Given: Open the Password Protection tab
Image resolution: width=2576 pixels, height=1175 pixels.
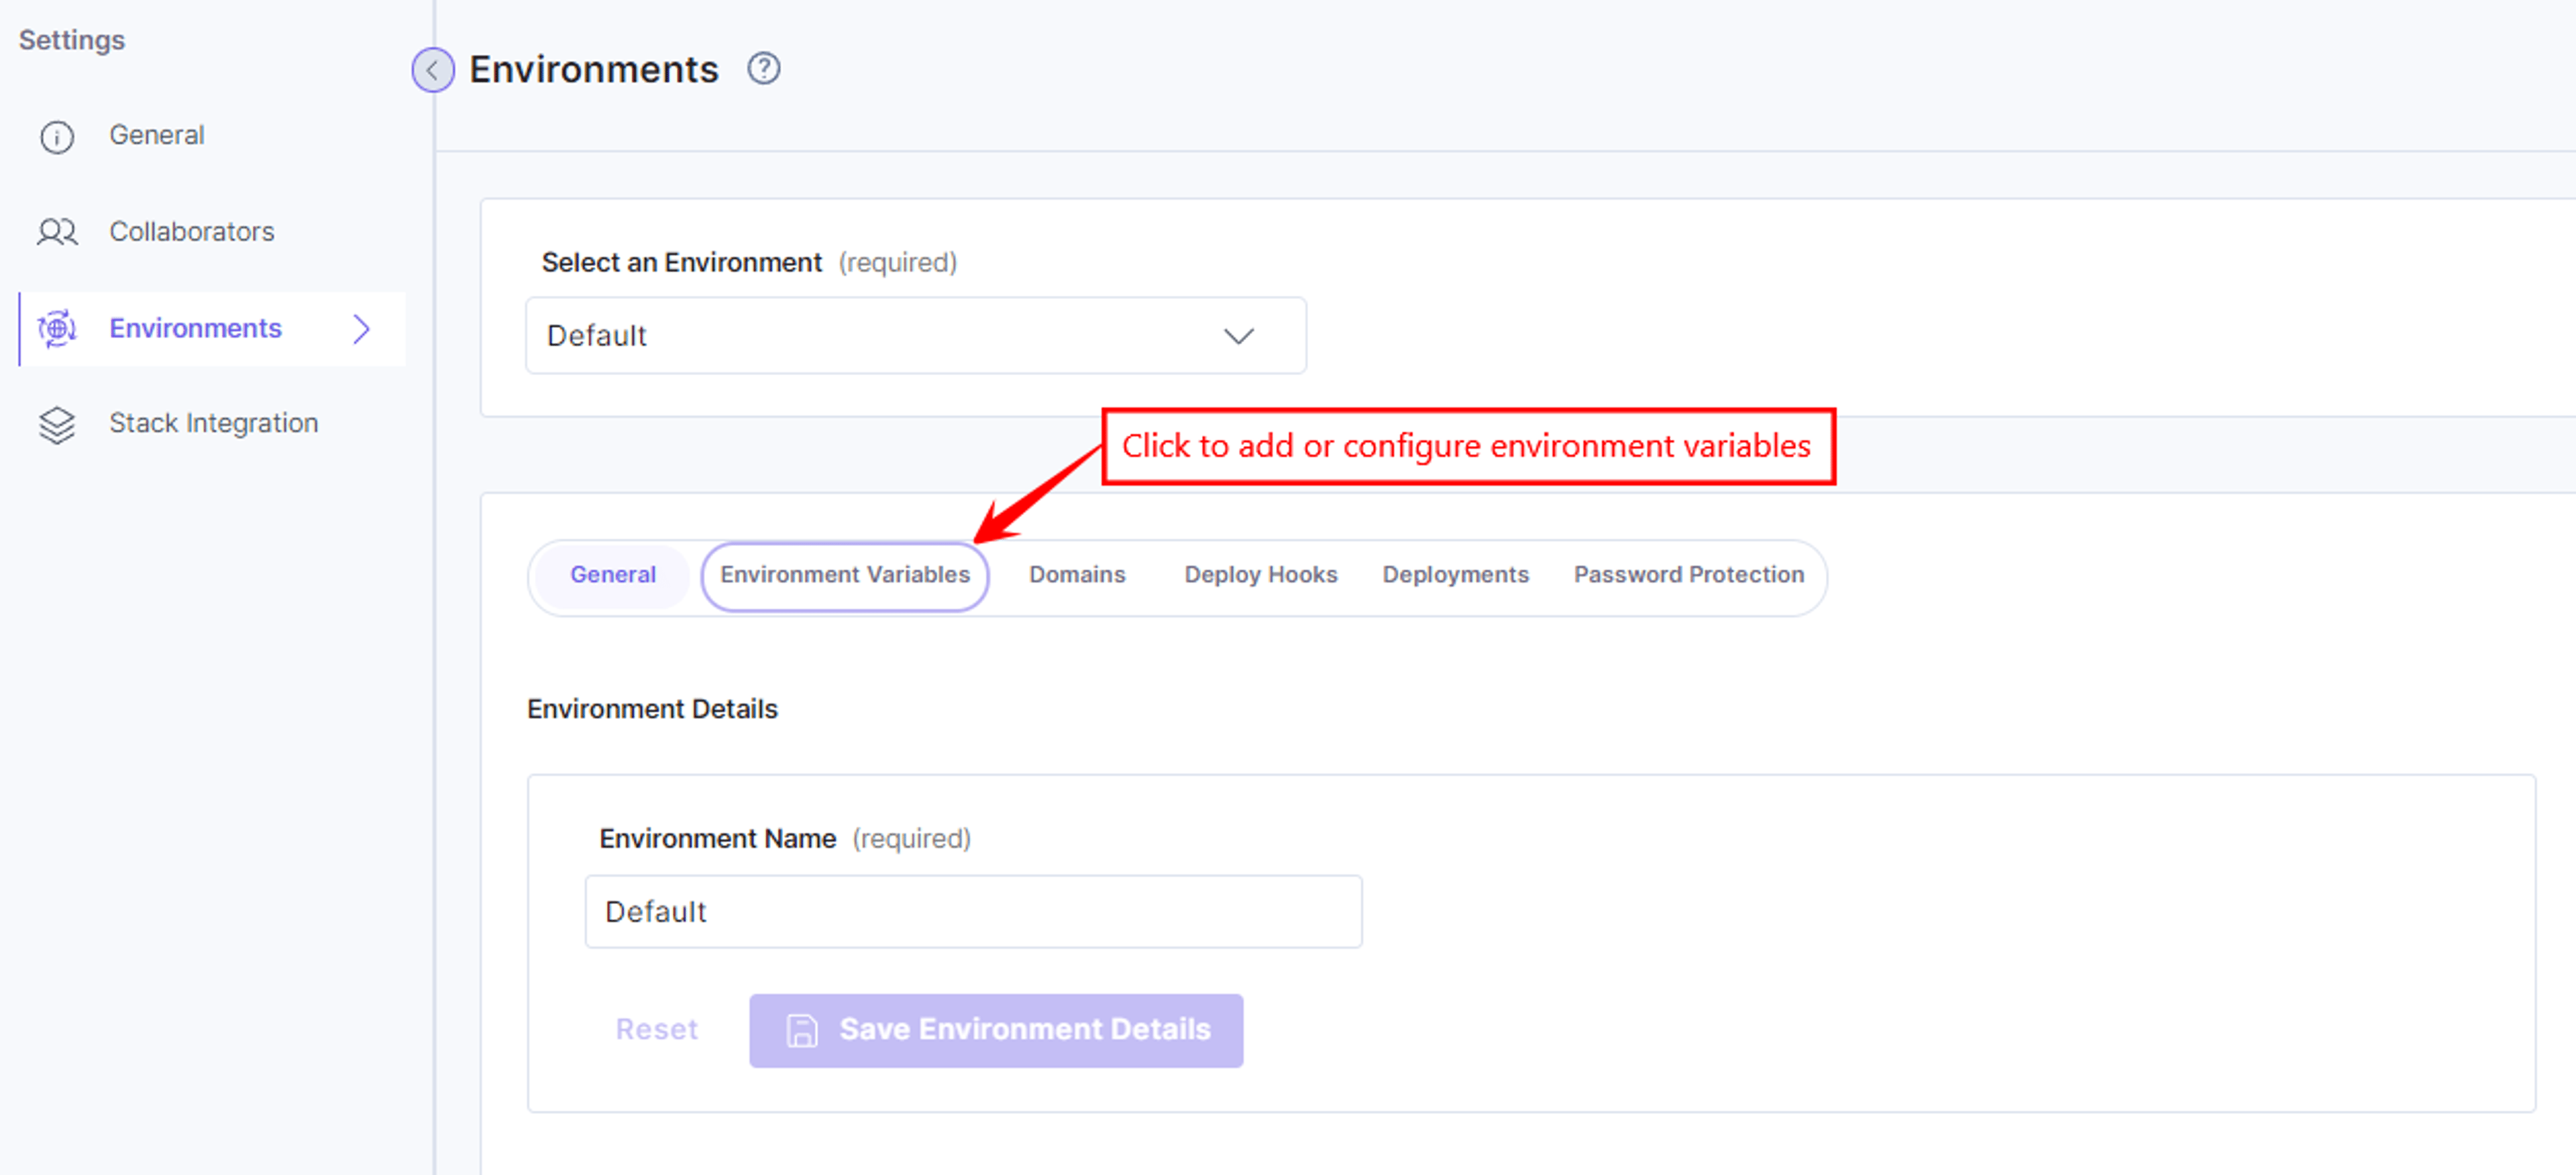Looking at the screenshot, I should click(x=1689, y=575).
